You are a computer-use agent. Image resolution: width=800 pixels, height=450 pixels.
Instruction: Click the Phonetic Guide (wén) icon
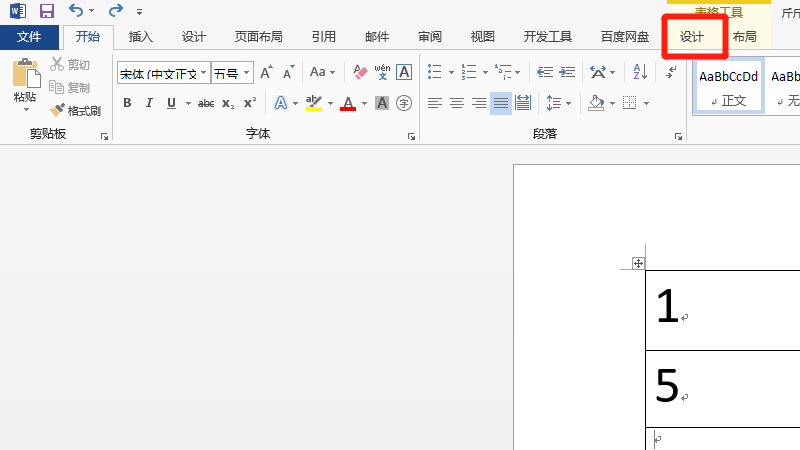tap(382, 72)
